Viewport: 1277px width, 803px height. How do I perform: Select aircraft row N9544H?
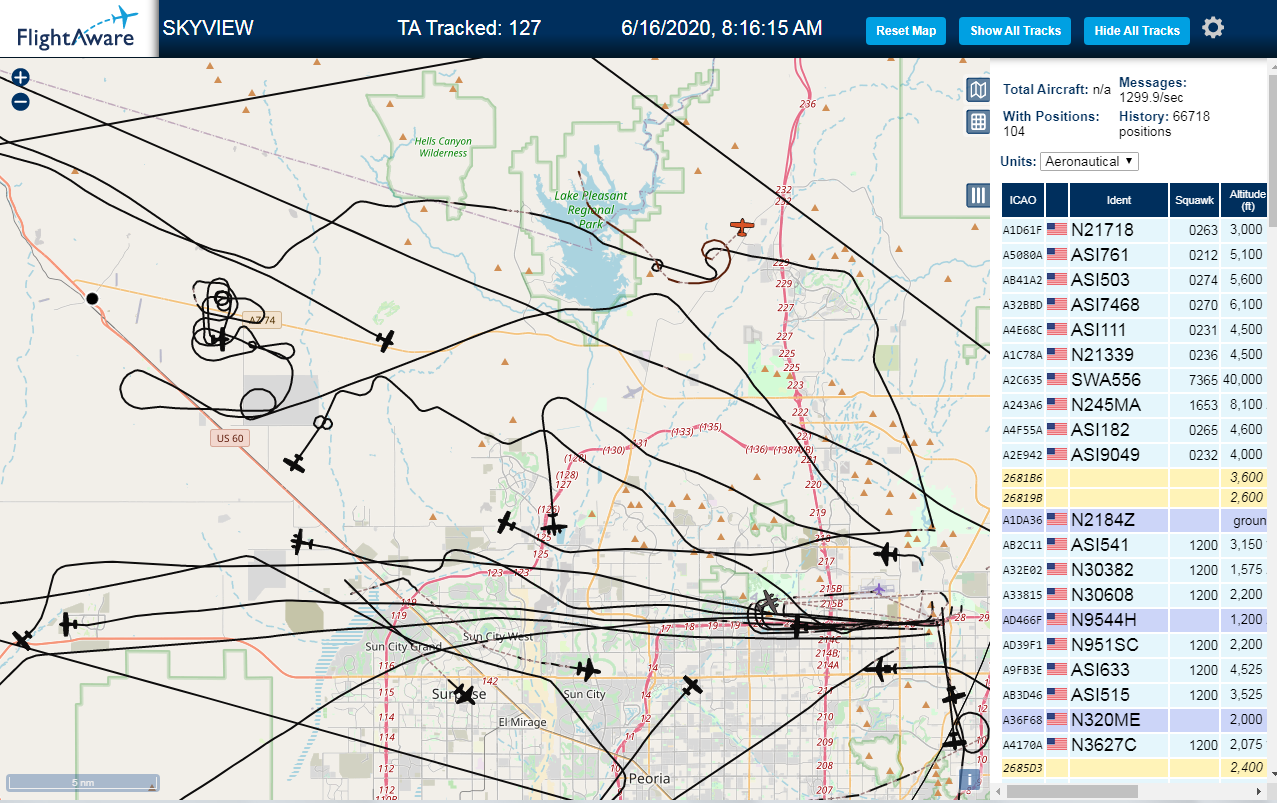[x=1135, y=620]
